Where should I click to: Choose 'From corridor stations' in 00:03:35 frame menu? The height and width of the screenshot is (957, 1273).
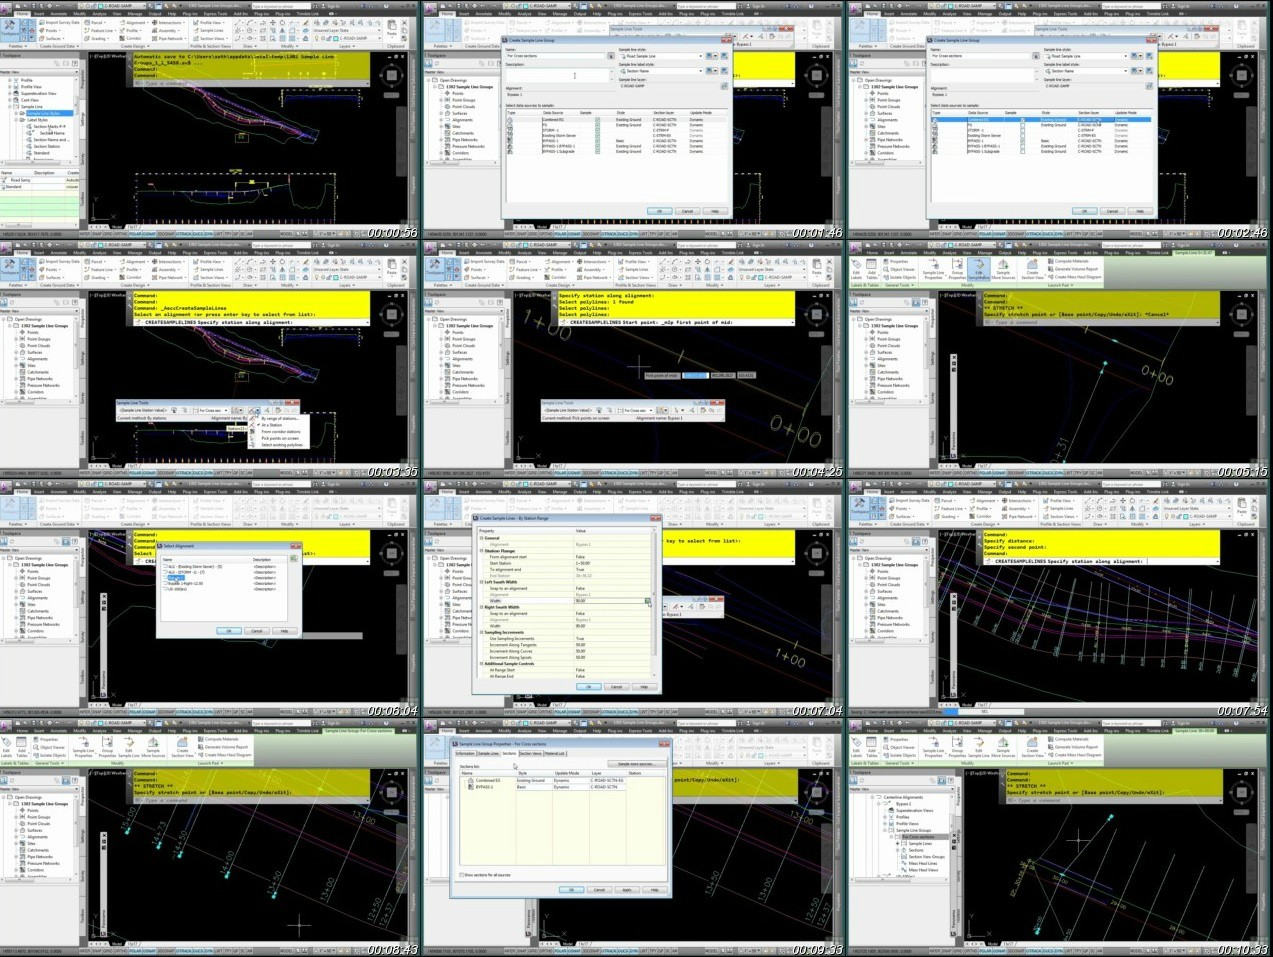(x=281, y=432)
